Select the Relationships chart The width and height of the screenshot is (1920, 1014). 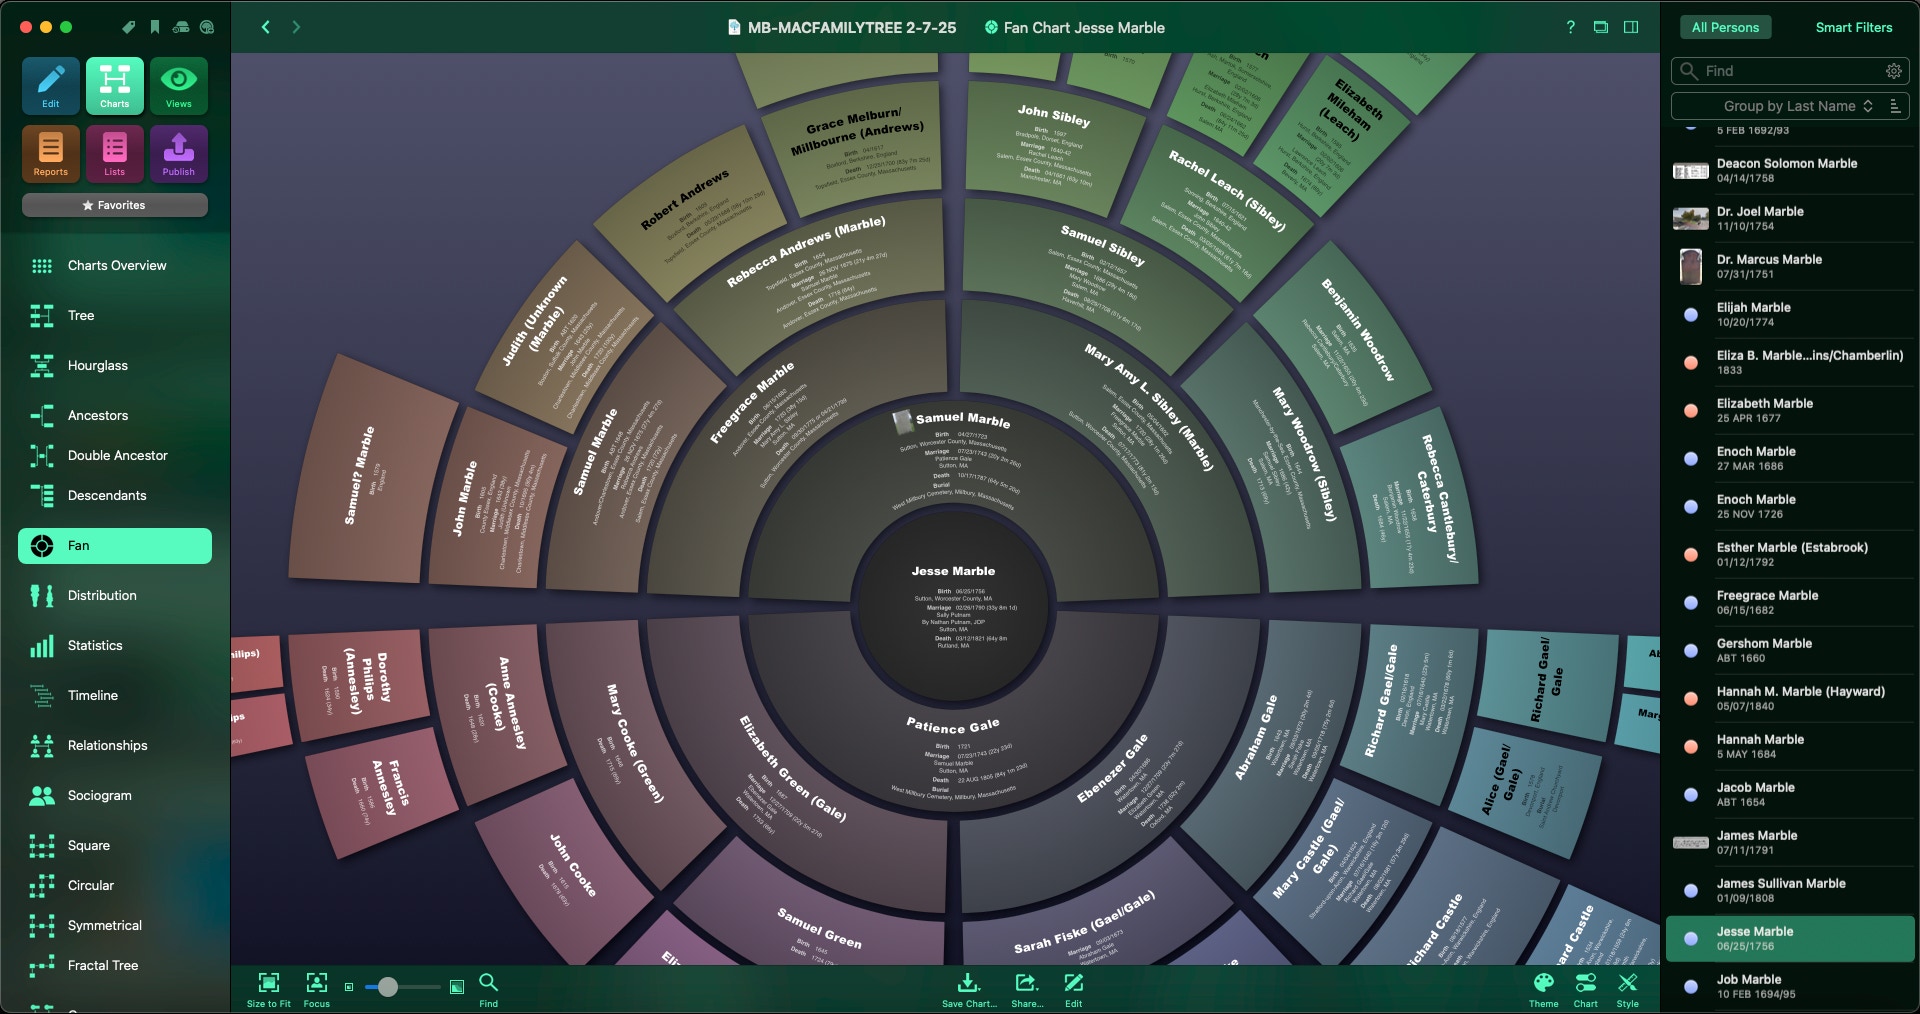tap(115, 746)
